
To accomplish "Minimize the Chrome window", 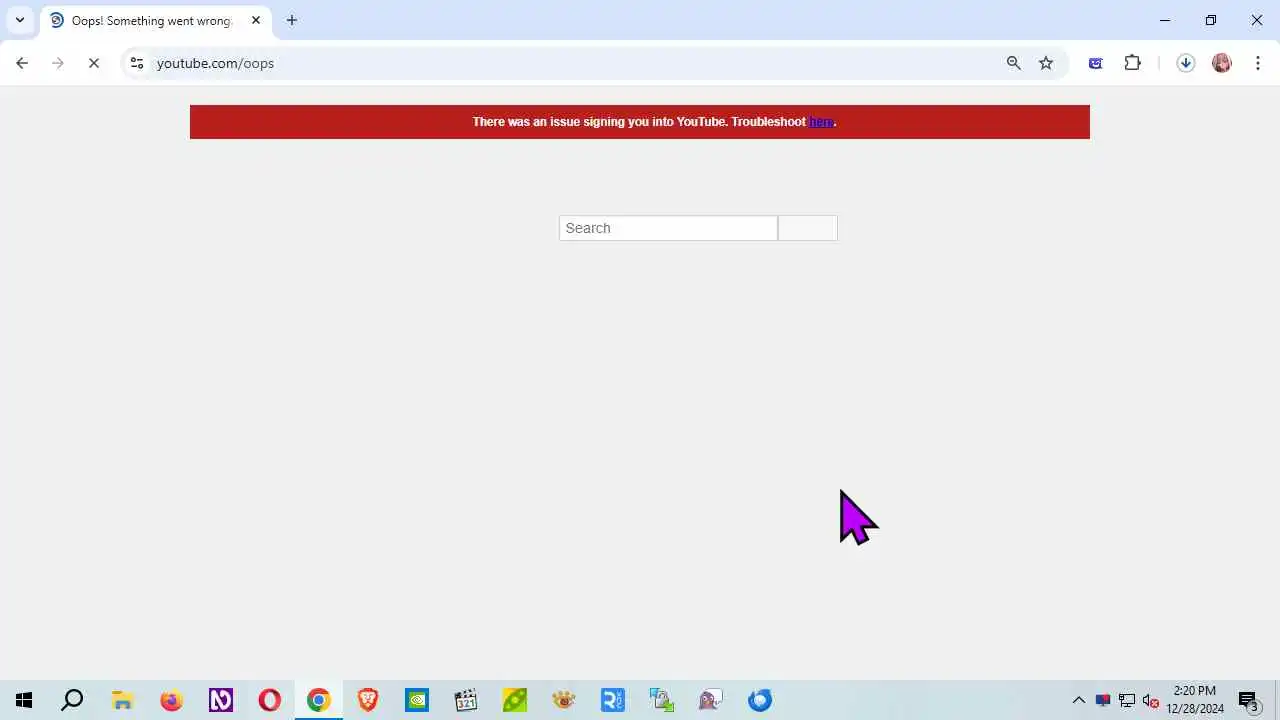I will coord(1165,20).
